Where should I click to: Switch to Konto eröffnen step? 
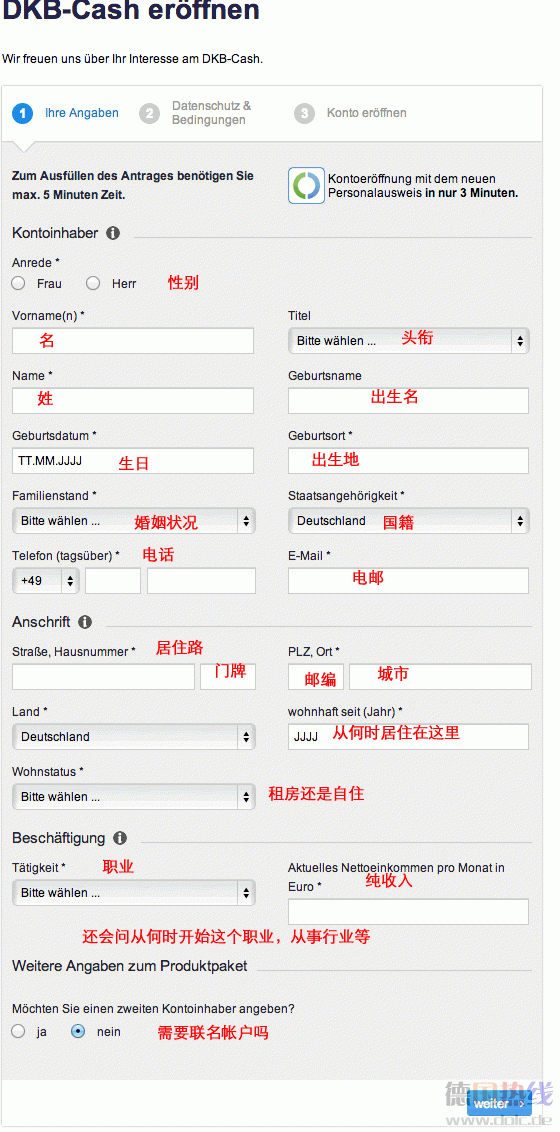pyautogui.click(x=367, y=113)
